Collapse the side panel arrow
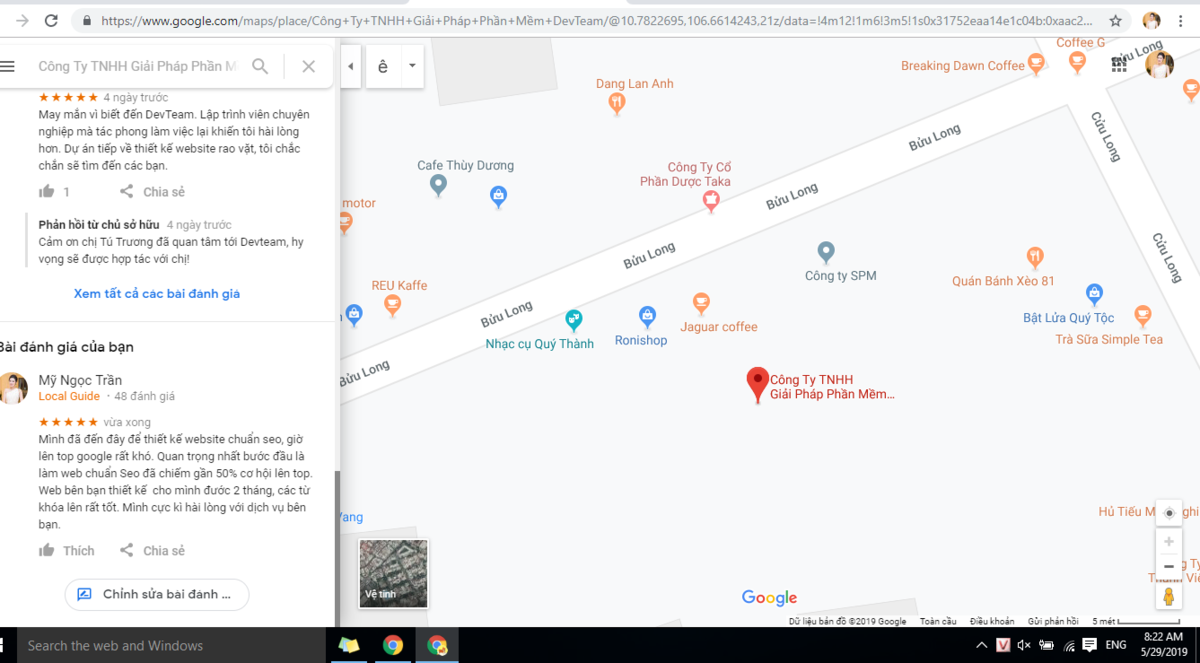Image resolution: width=1200 pixels, height=663 pixels. coord(350,67)
